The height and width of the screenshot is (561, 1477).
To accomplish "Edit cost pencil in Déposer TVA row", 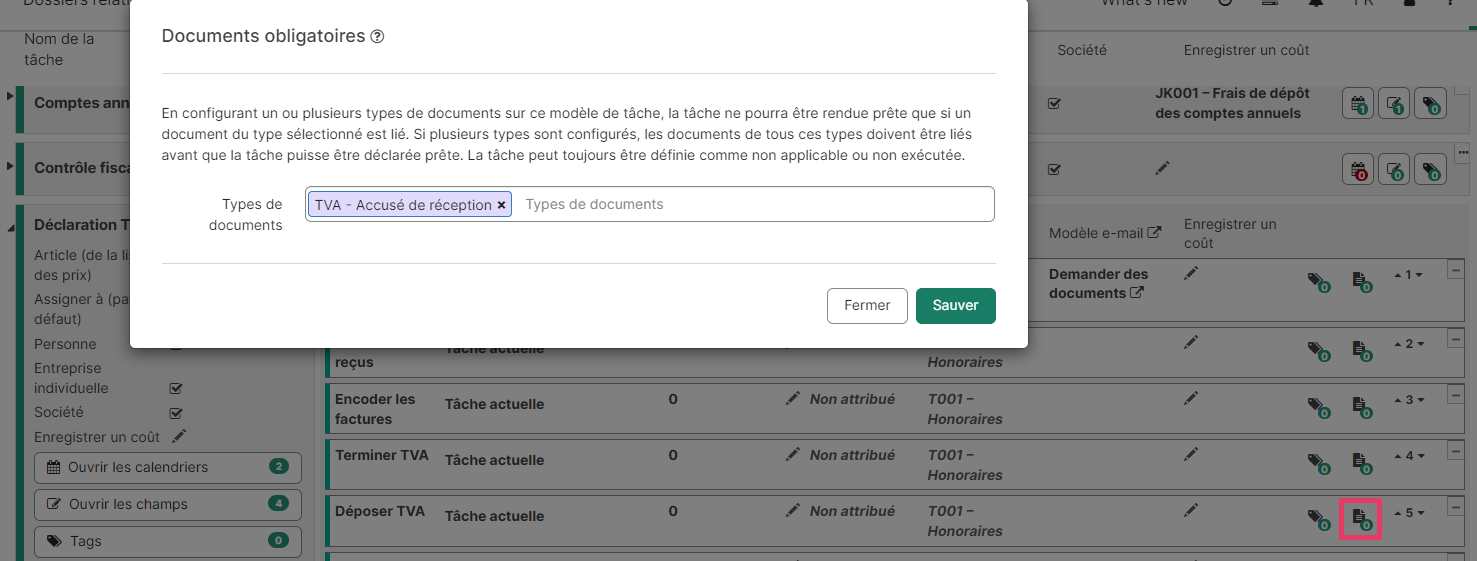I will pyautogui.click(x=1191, y=510).
